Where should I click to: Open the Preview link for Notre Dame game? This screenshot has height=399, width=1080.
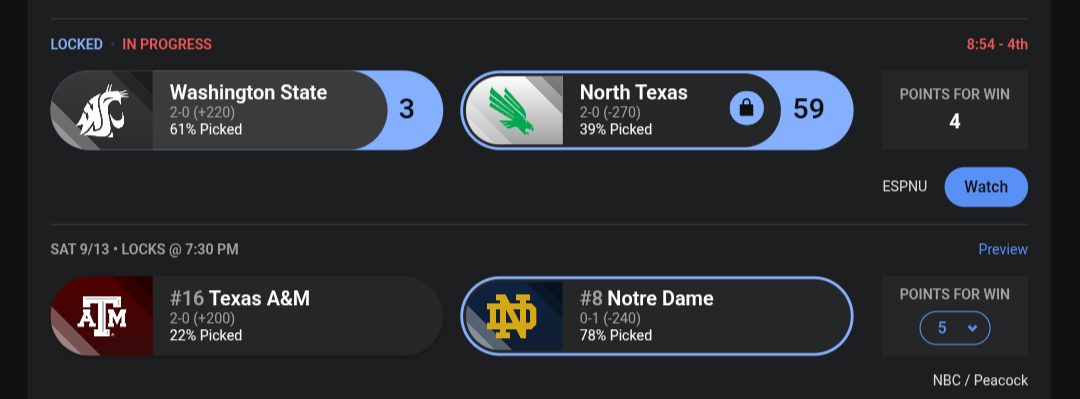(x=1003, y=249)
